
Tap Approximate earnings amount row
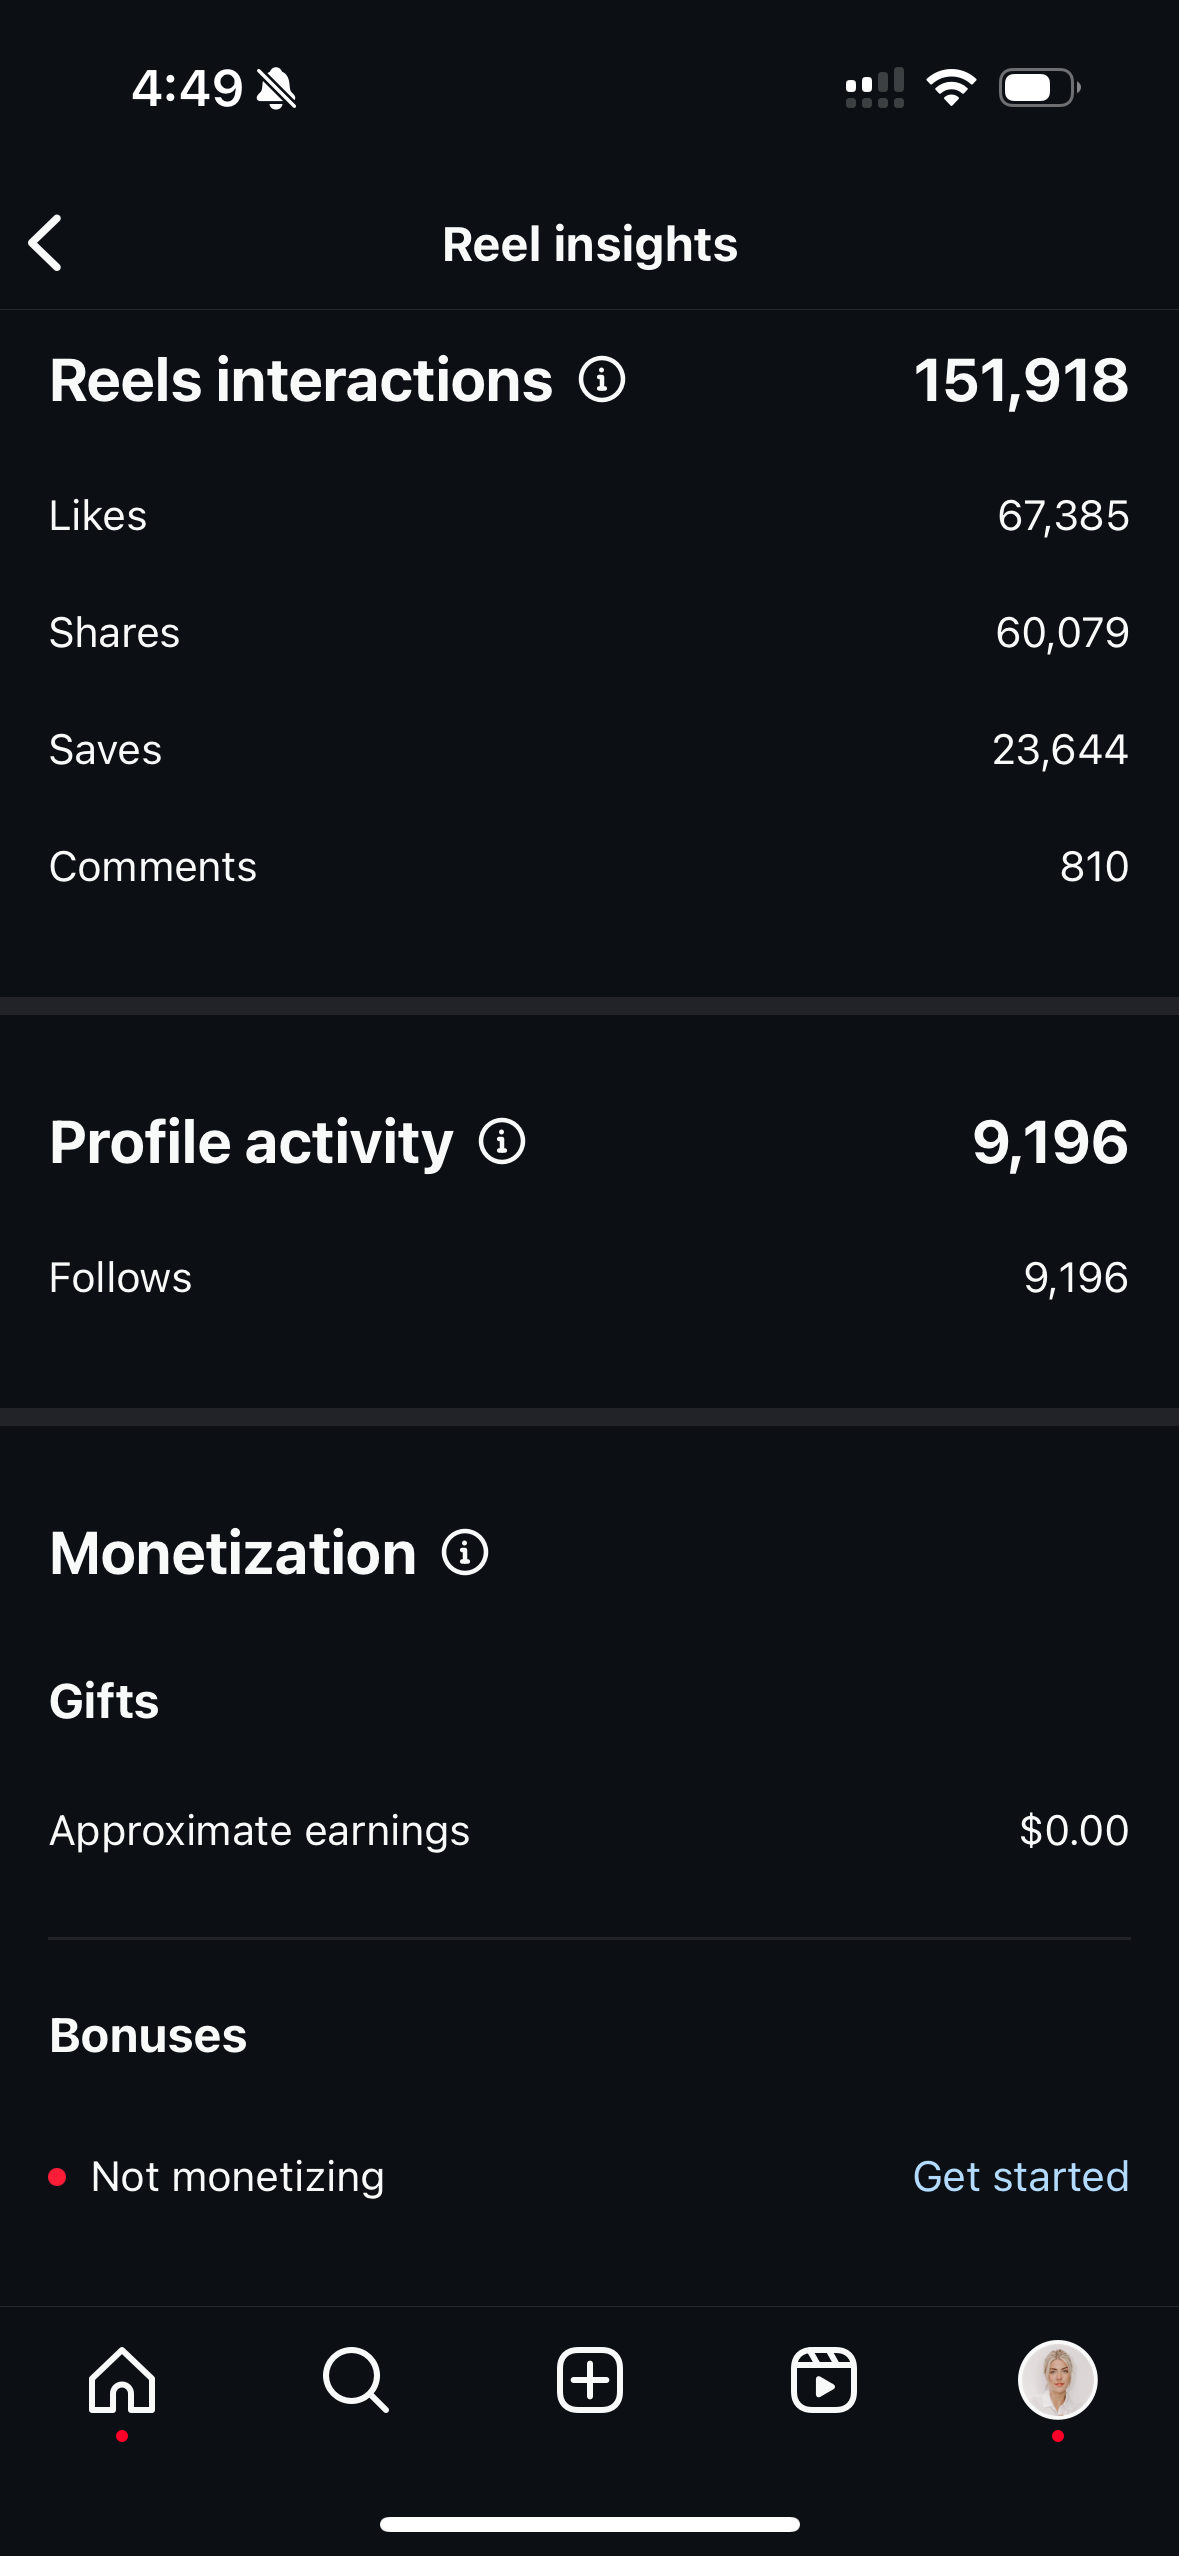click(x=589, y=1831)
